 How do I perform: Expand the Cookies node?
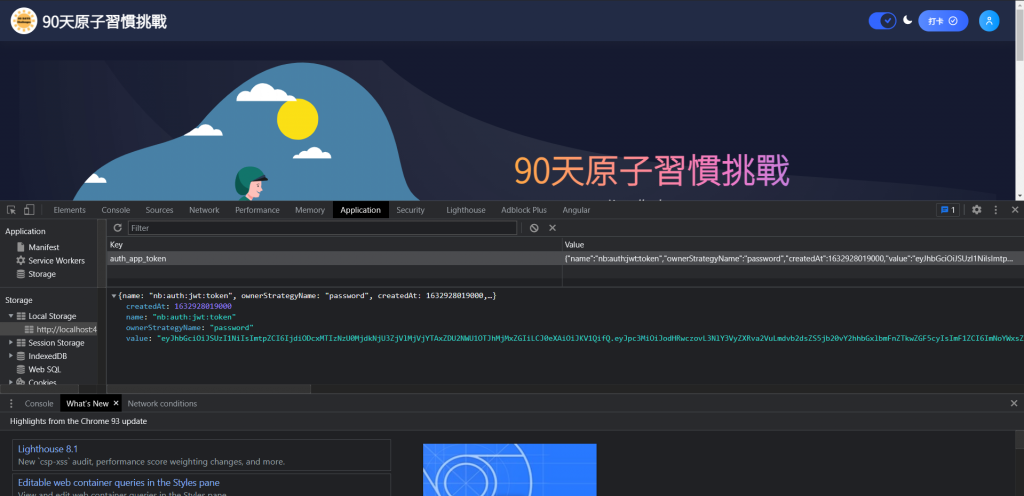10,382
